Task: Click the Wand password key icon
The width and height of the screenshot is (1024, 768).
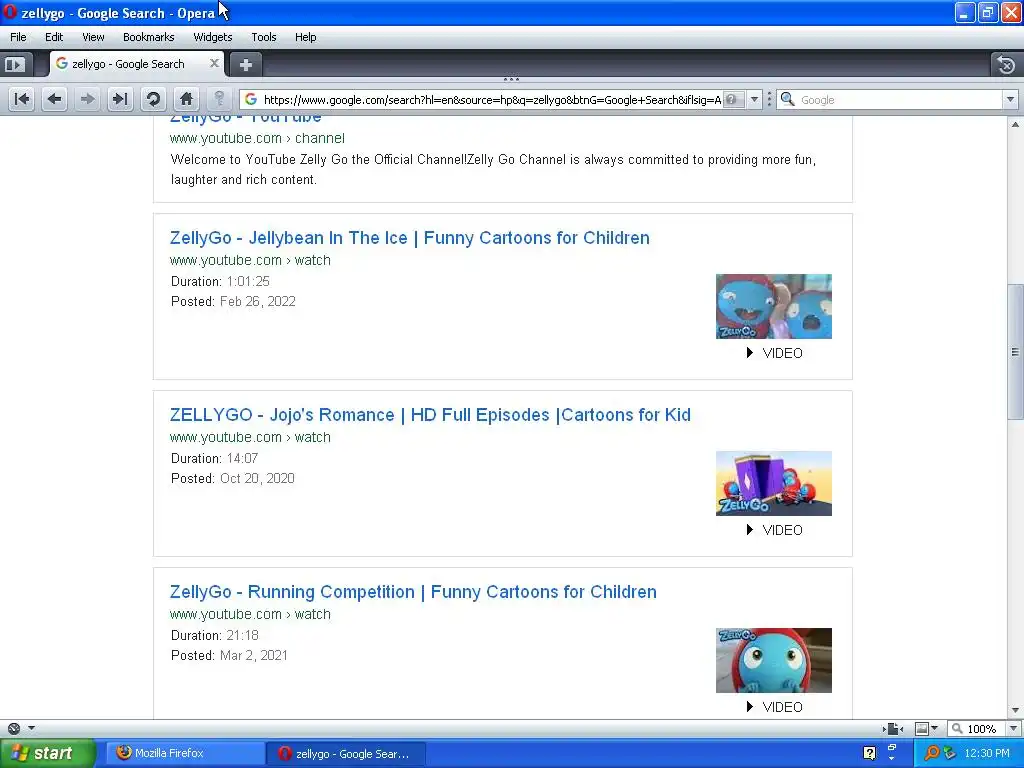Action: click(x=219, y=99)
